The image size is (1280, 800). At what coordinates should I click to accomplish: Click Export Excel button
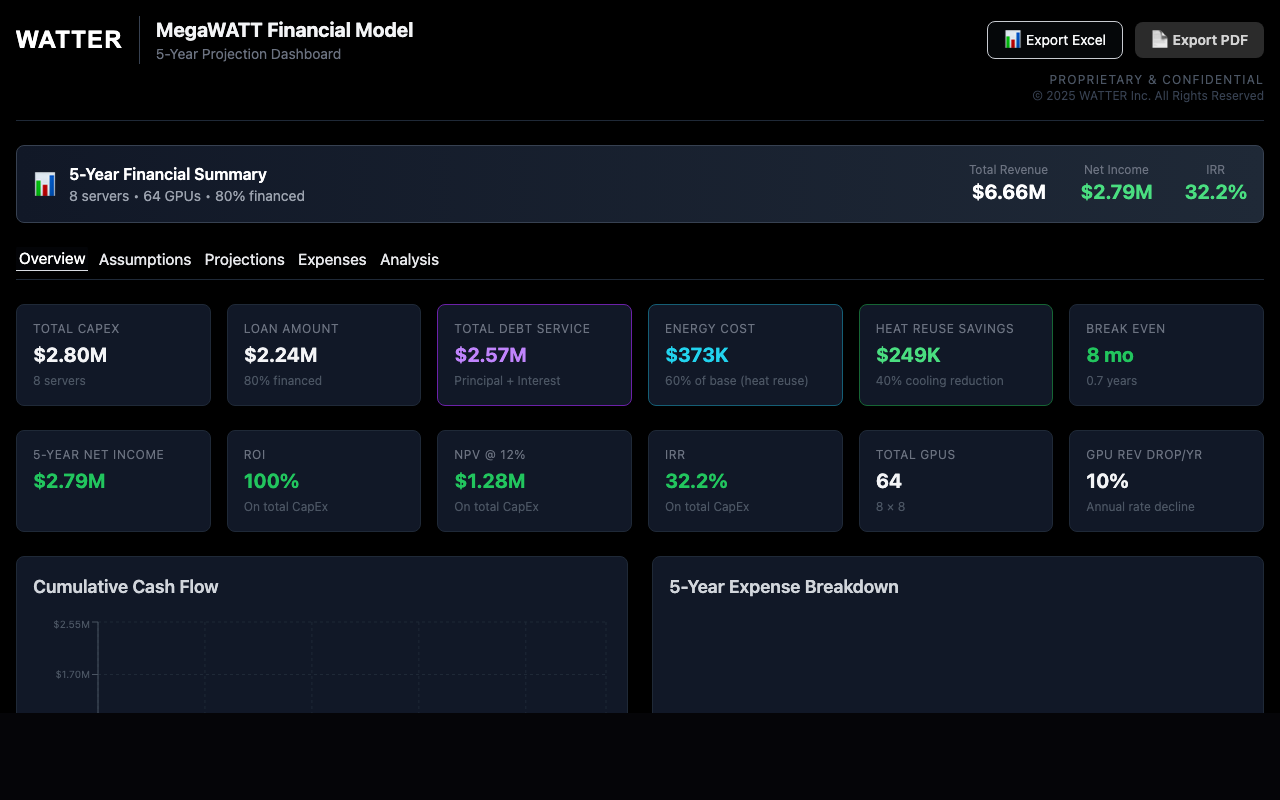coord(1054,40)
